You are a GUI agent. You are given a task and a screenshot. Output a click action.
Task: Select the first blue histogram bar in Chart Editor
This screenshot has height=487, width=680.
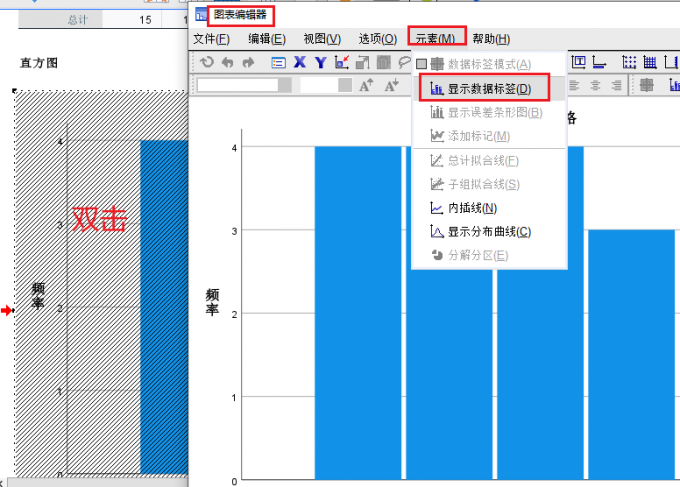[358, 313]
